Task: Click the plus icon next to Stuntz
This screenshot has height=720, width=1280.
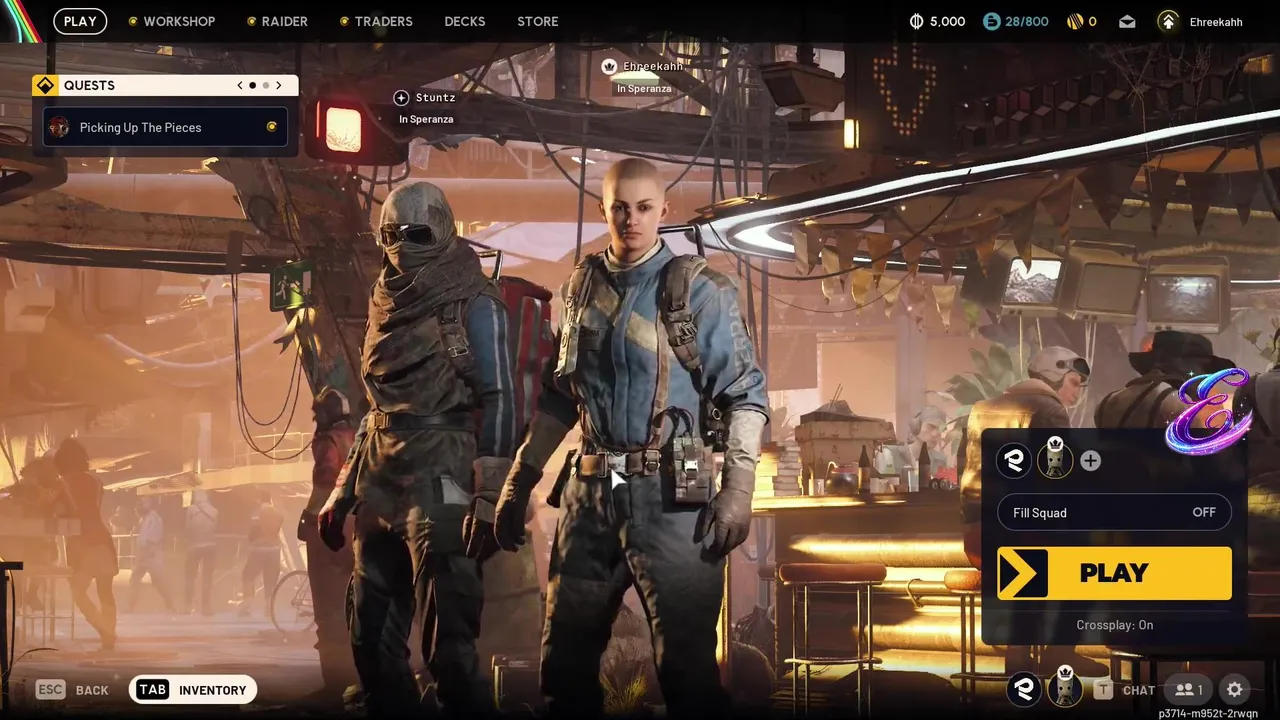Action: tap(401, 97)
